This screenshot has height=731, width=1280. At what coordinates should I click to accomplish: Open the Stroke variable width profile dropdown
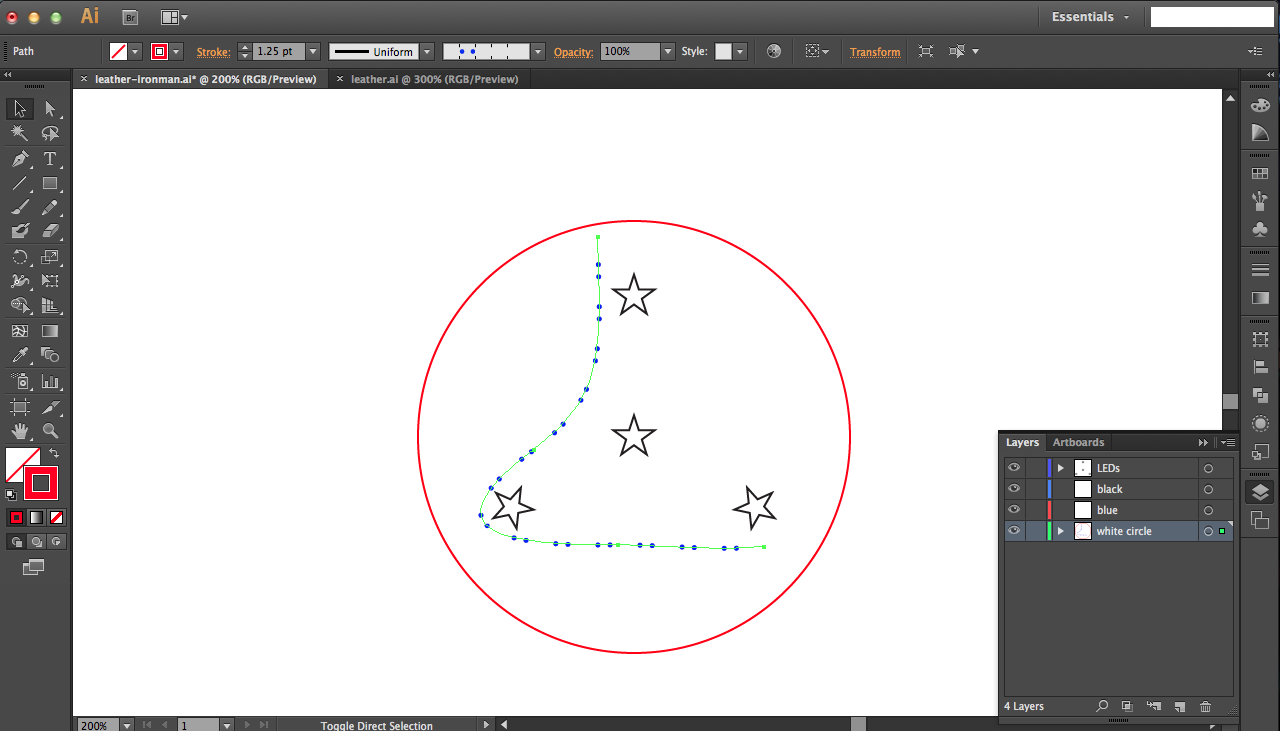pyautogui.click(x=427, y=51)
